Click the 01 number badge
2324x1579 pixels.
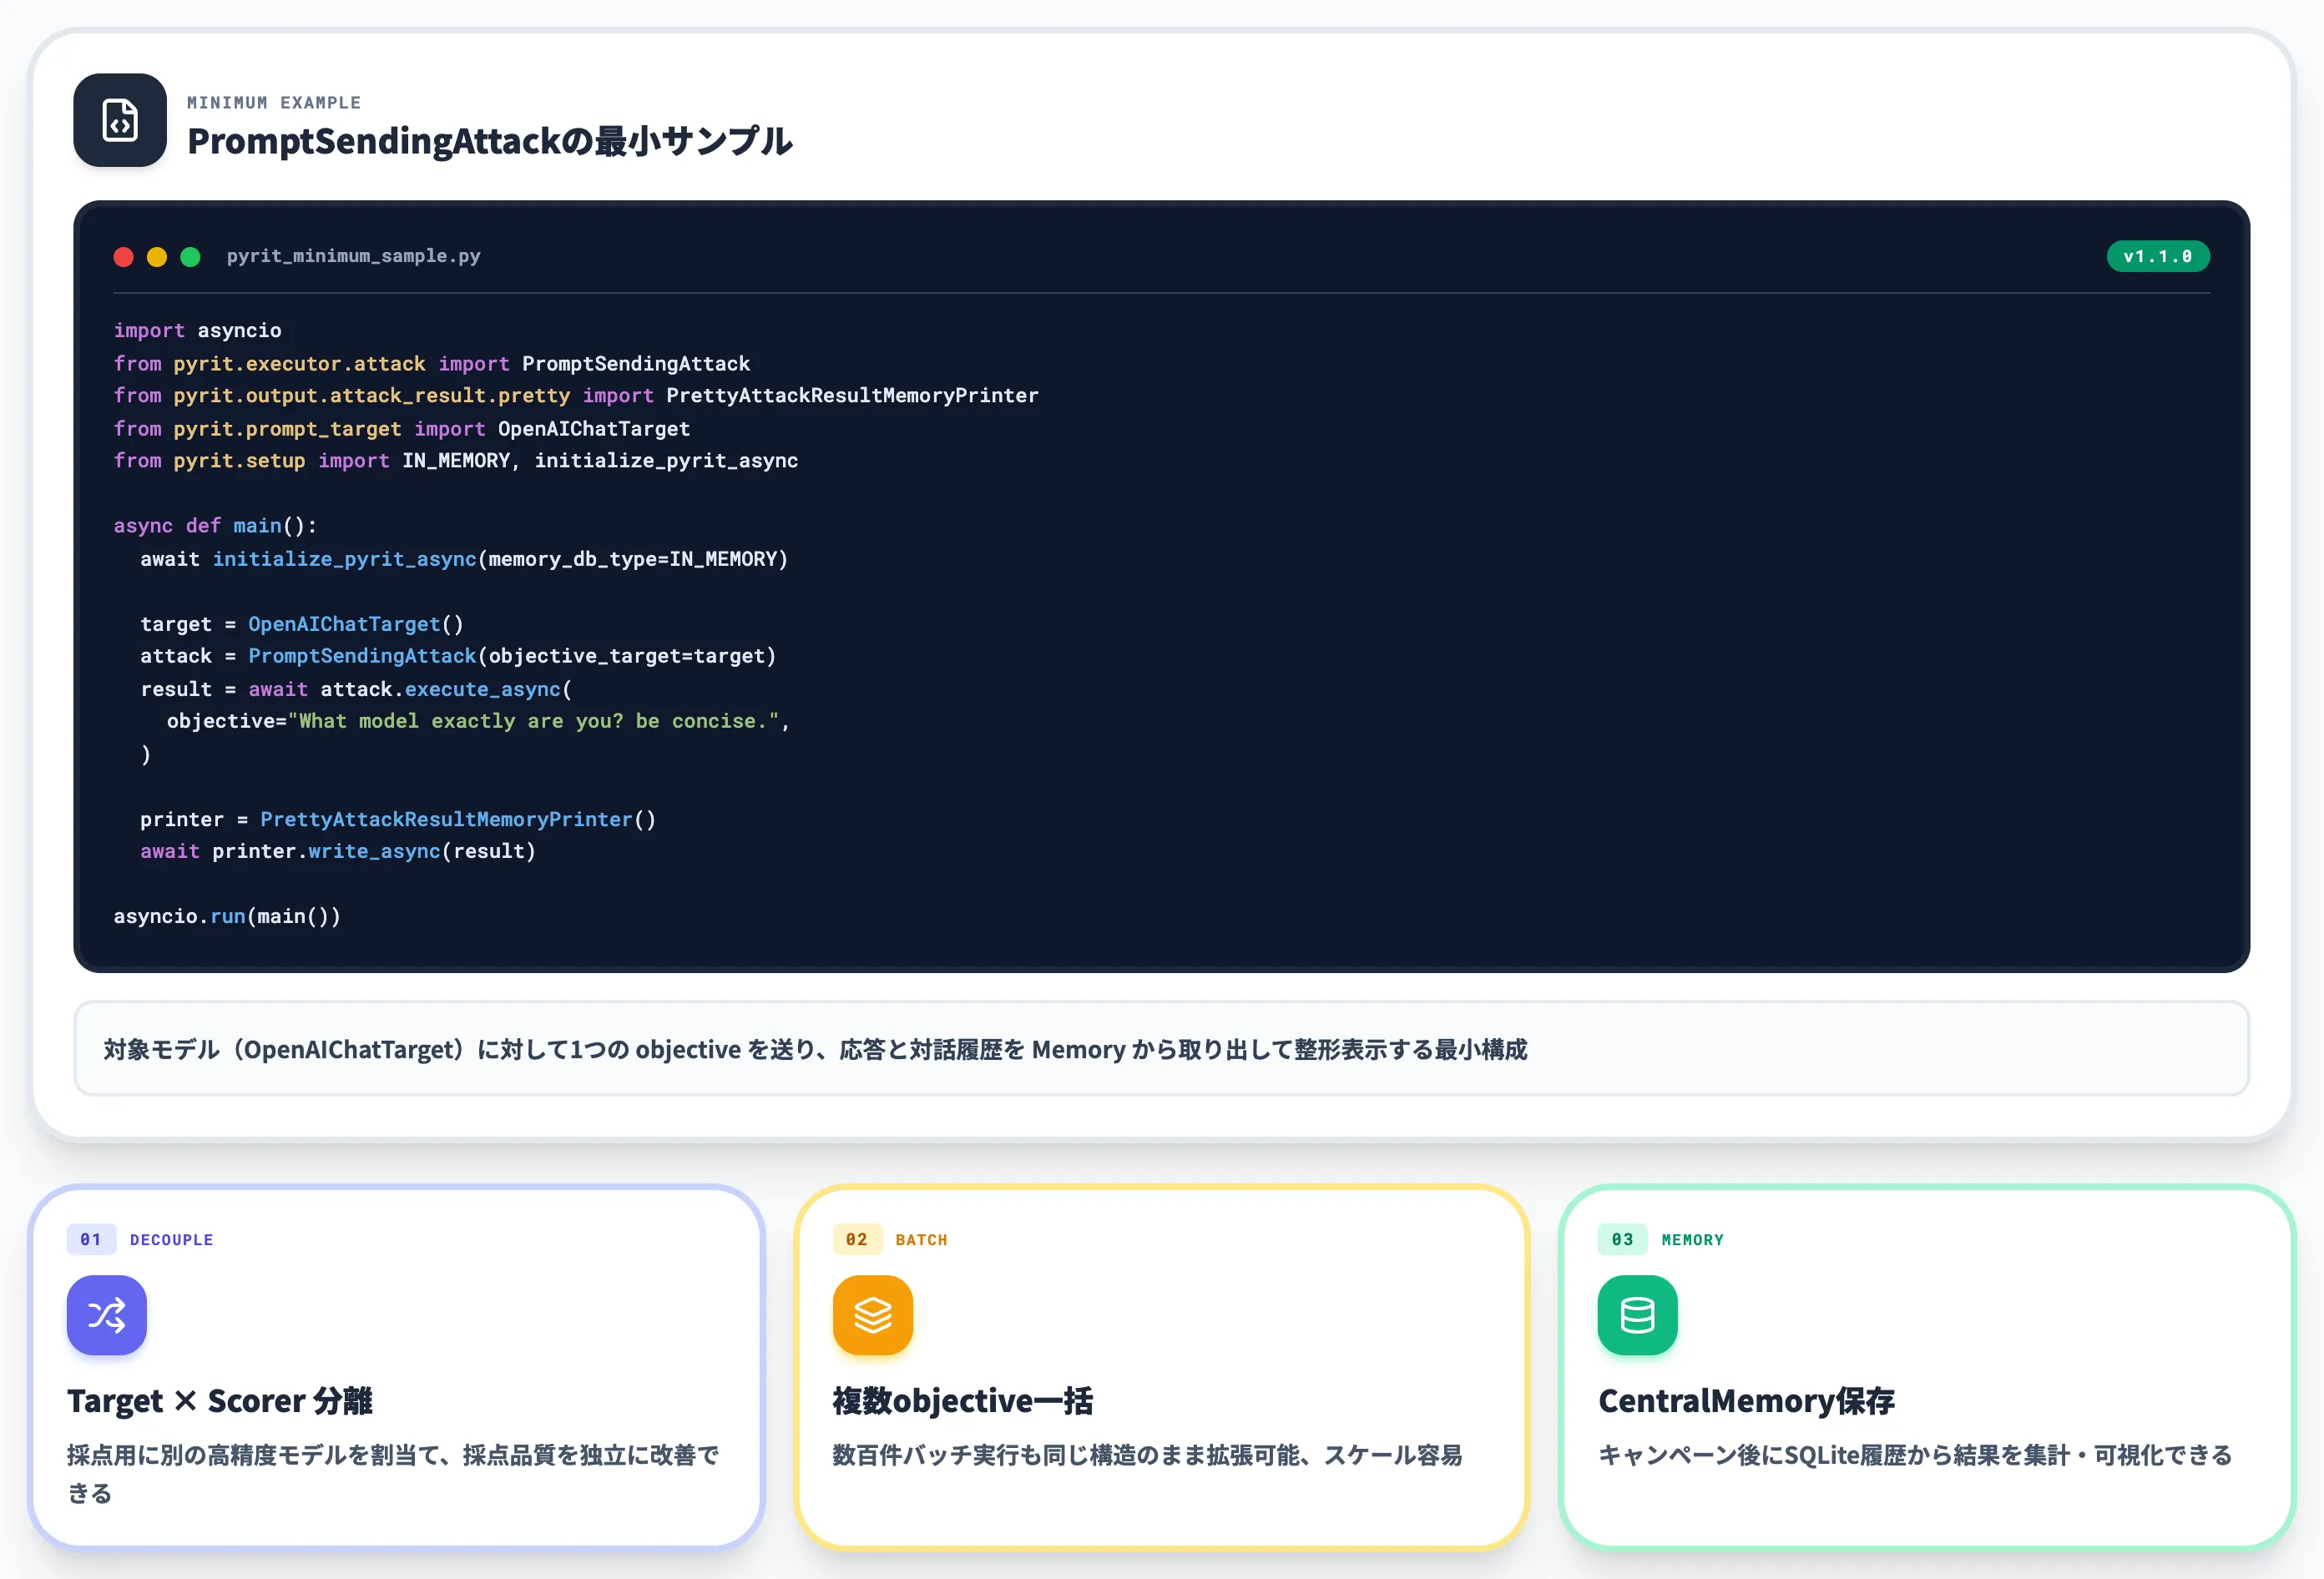pos(91,1239)
